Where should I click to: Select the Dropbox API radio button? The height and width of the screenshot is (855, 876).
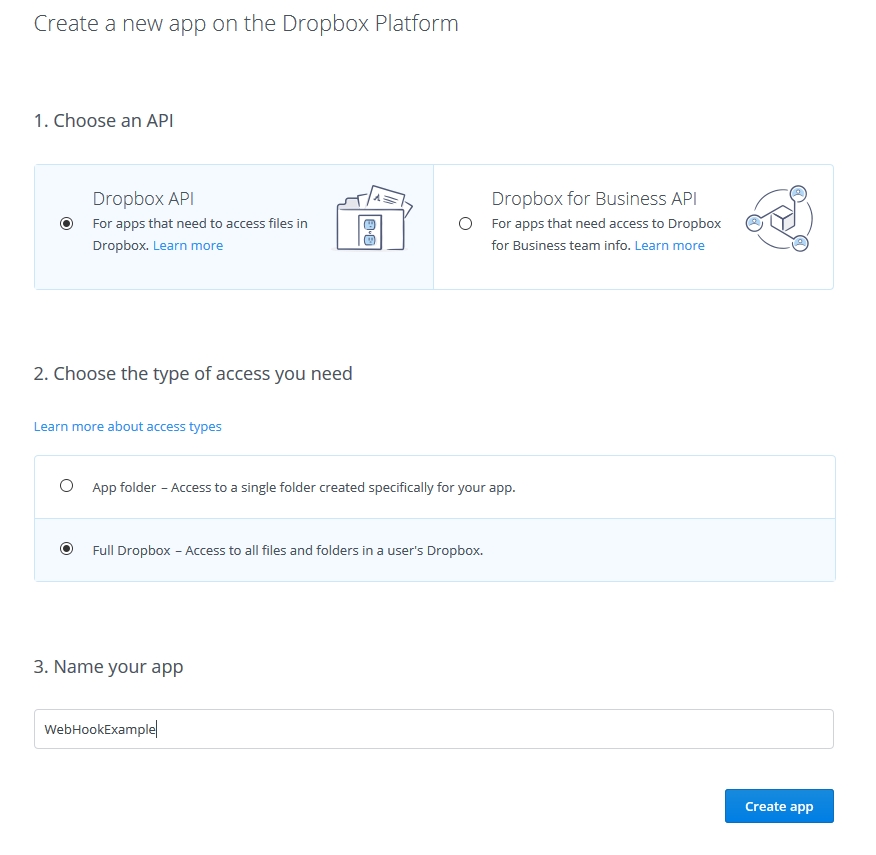tap(66, 224)
